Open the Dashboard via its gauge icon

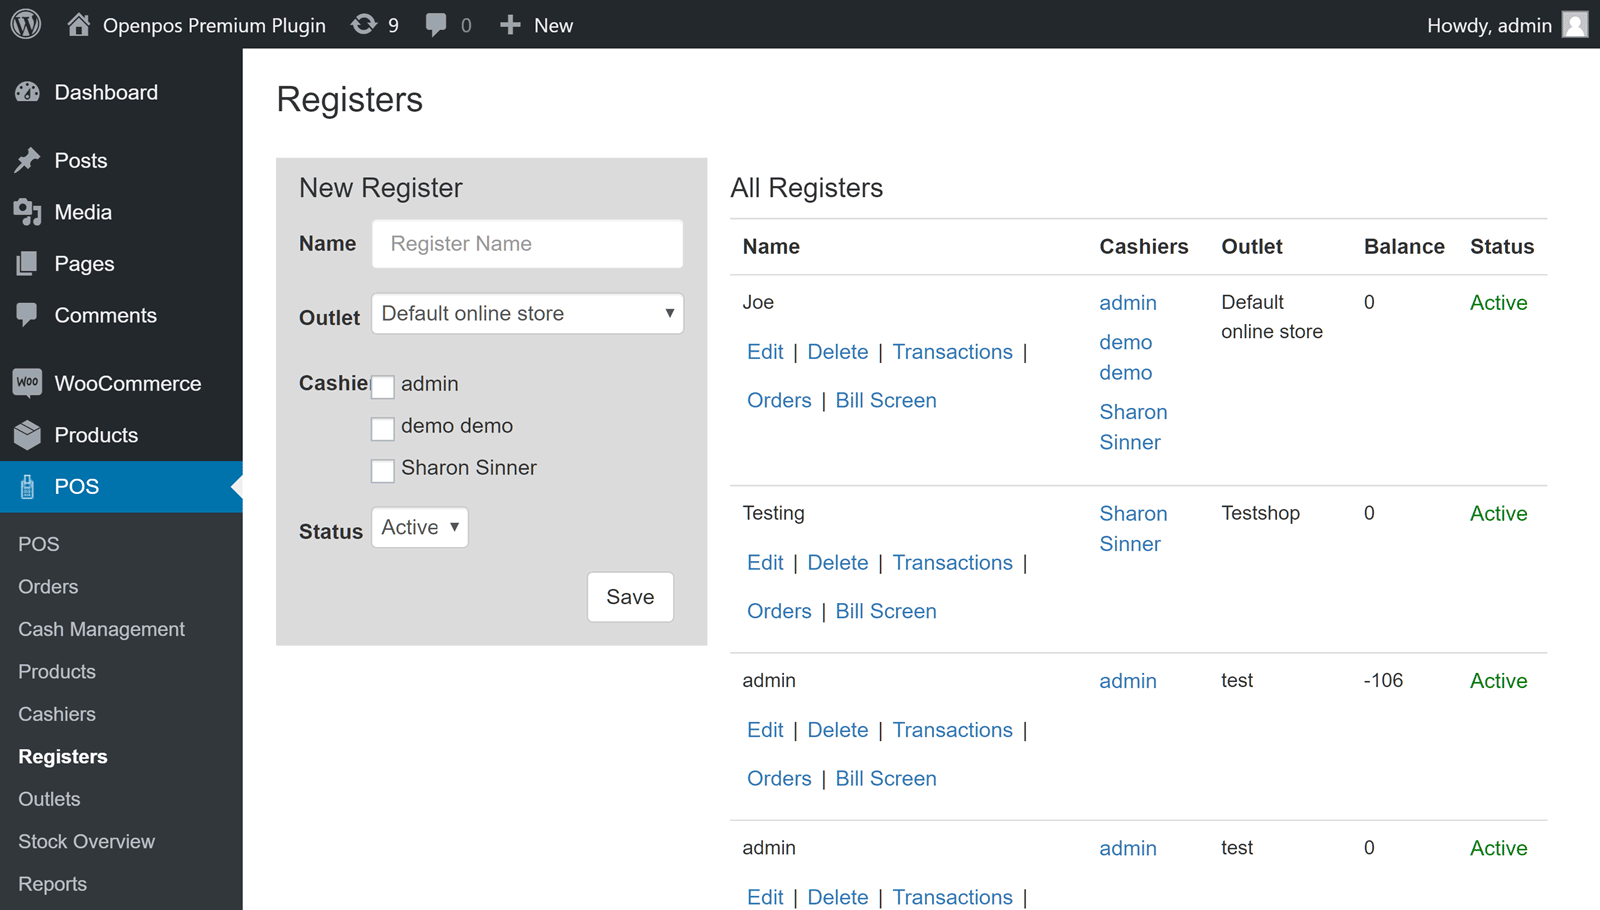click(27, 92)
